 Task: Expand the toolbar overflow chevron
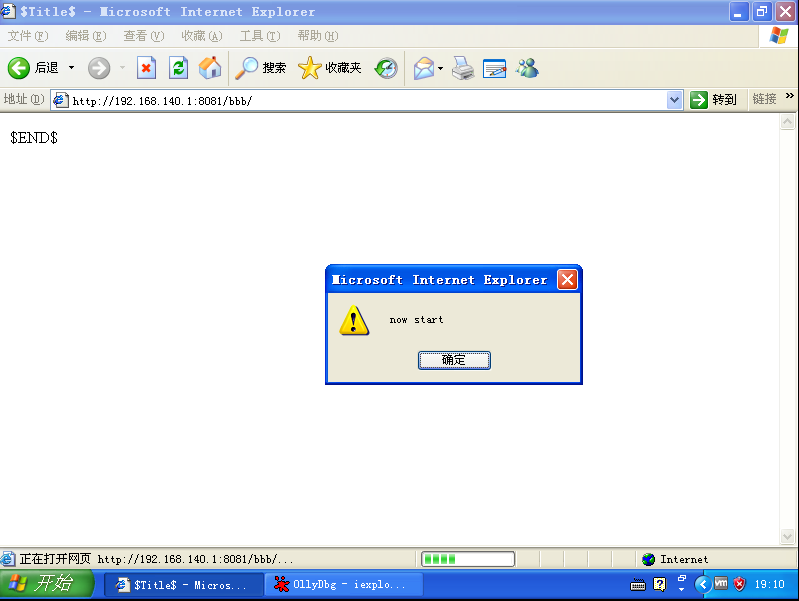coord(790,96)
